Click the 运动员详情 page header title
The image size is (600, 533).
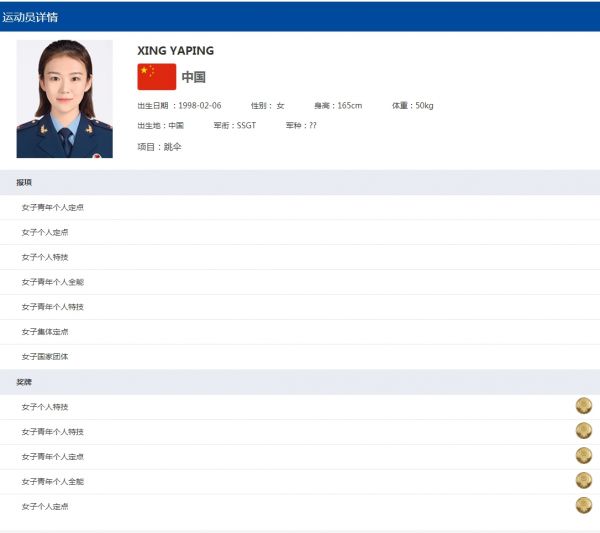pyautogui.click(x=30, y=17)
